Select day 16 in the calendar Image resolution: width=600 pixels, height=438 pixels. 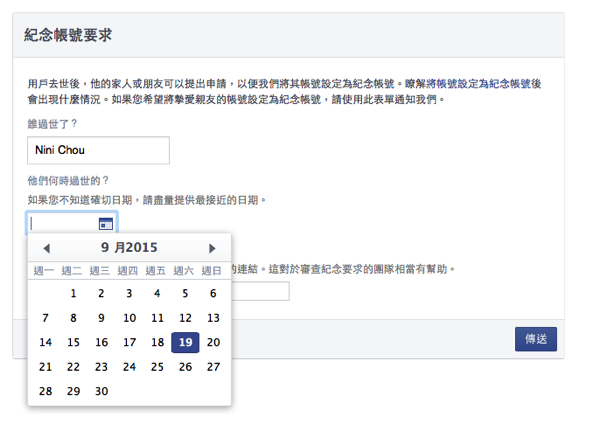[101, 342]
